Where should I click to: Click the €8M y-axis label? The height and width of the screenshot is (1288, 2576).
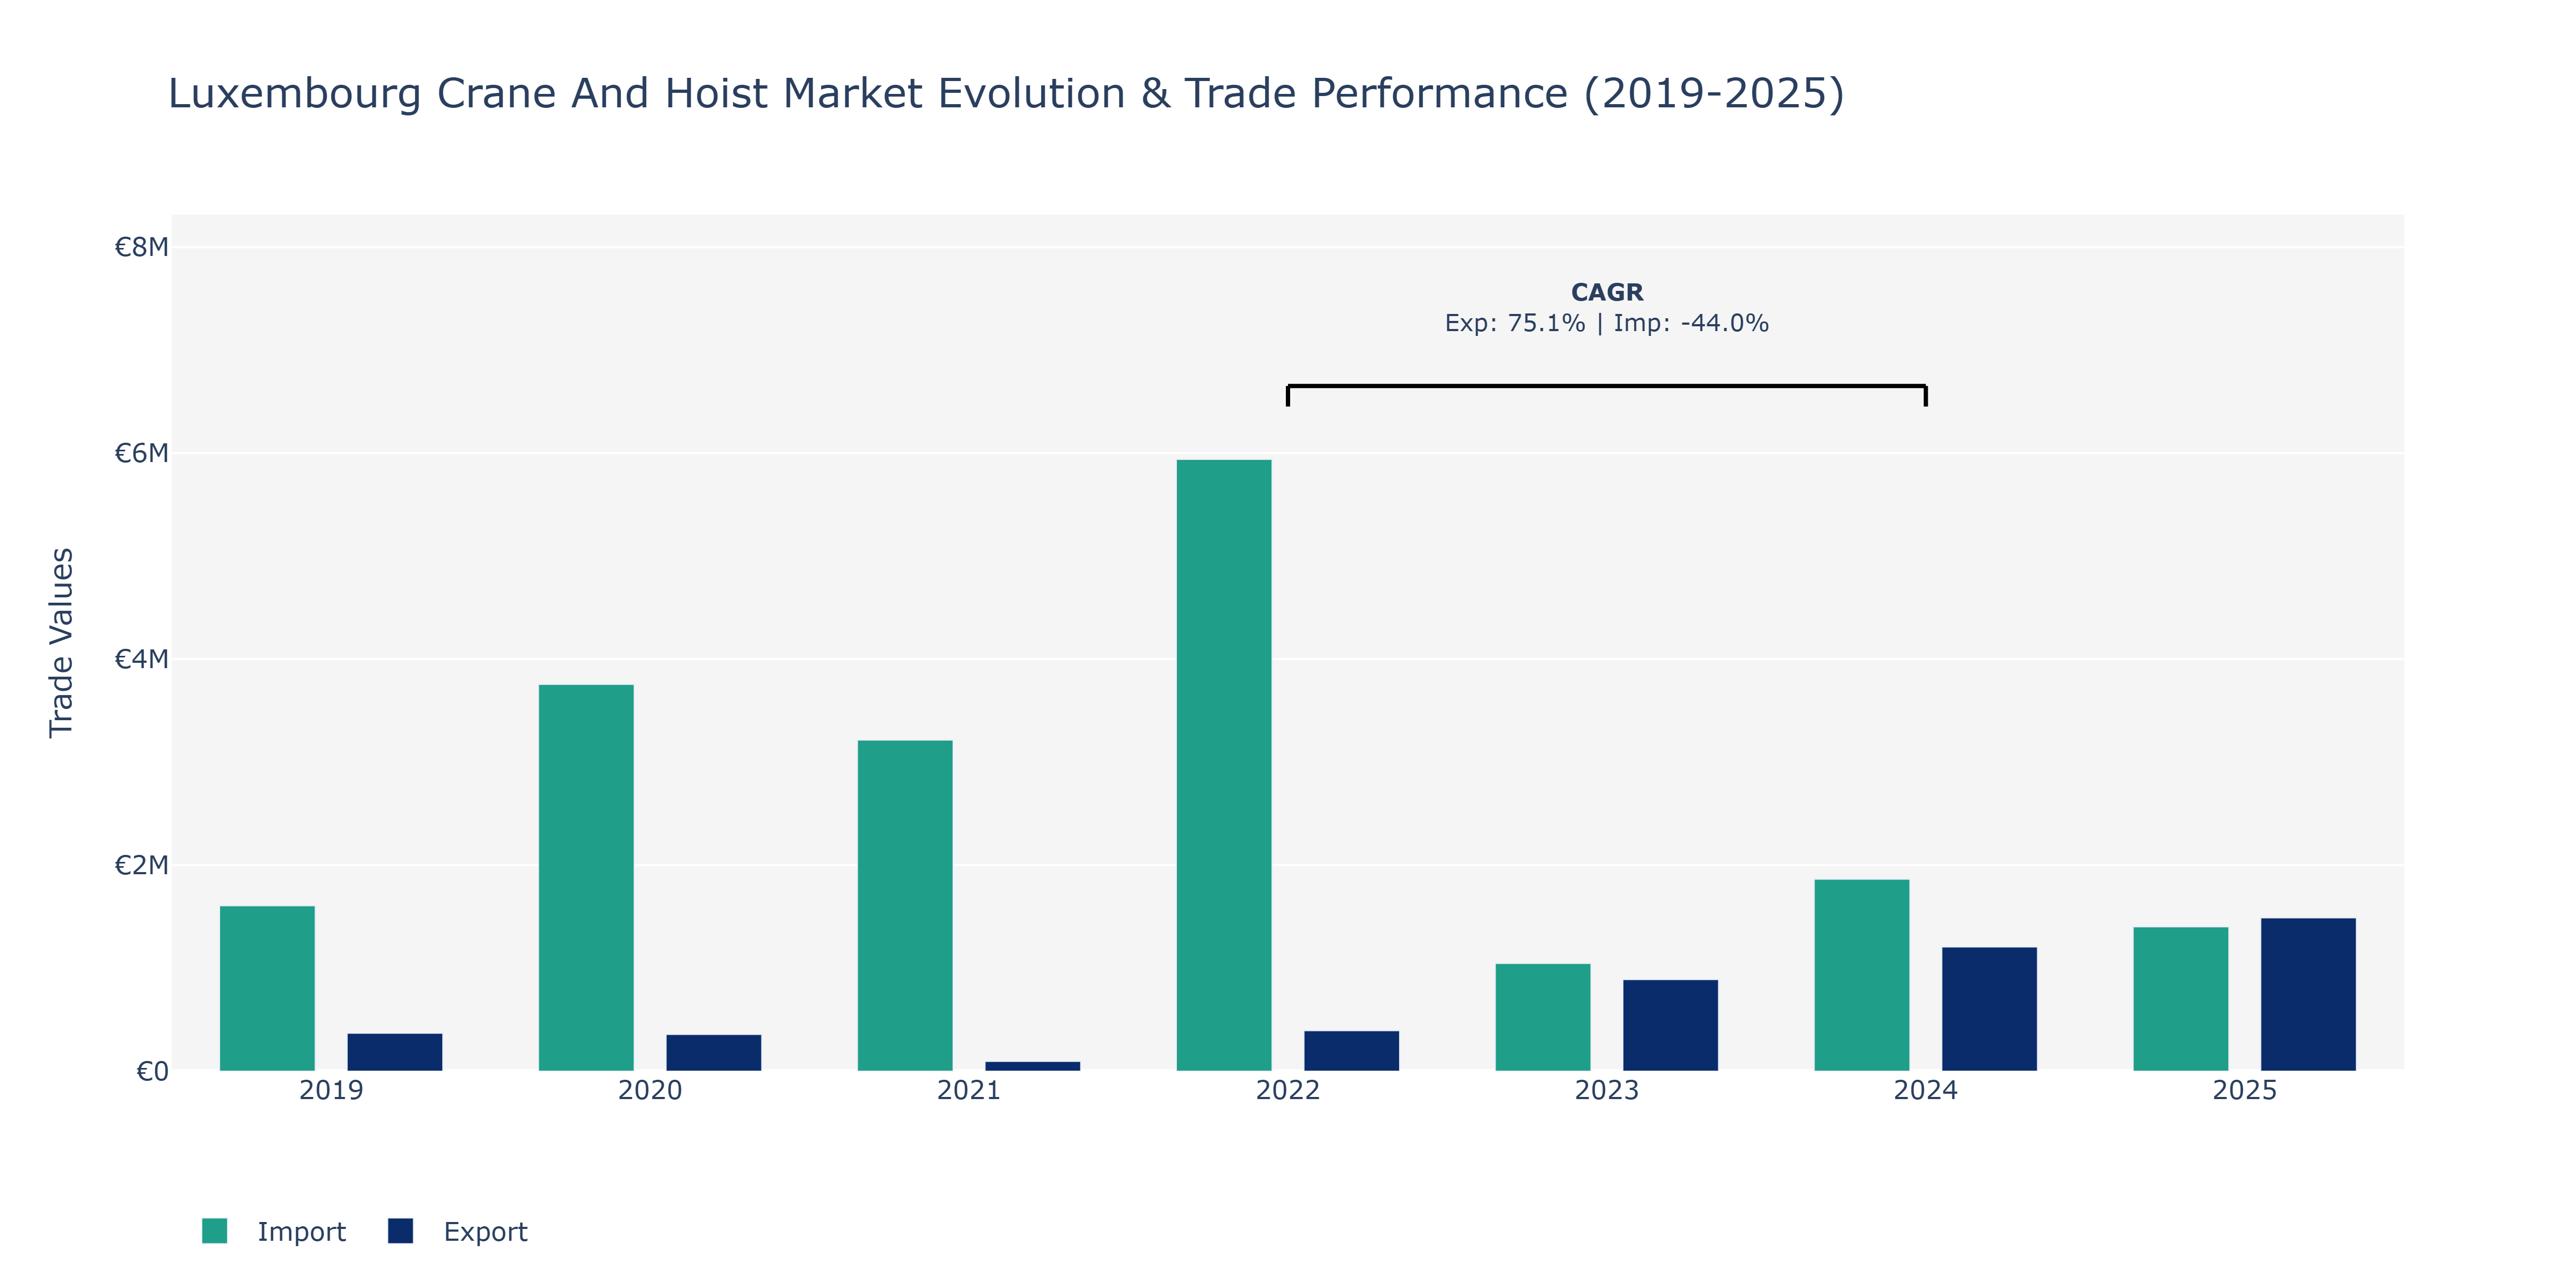click(141, 247)
